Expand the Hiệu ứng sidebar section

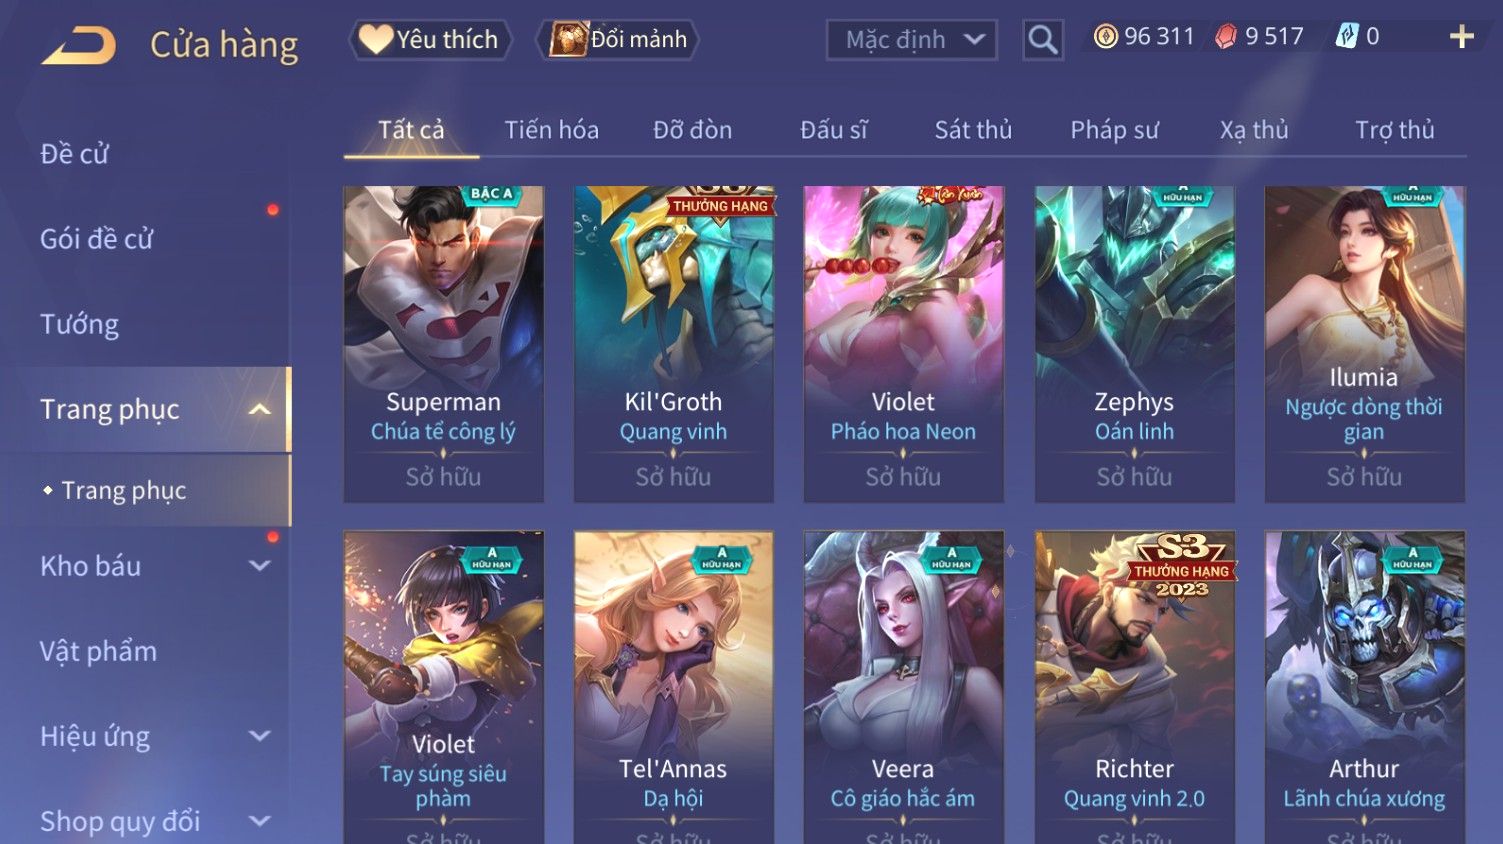click(x=259, y=736)
